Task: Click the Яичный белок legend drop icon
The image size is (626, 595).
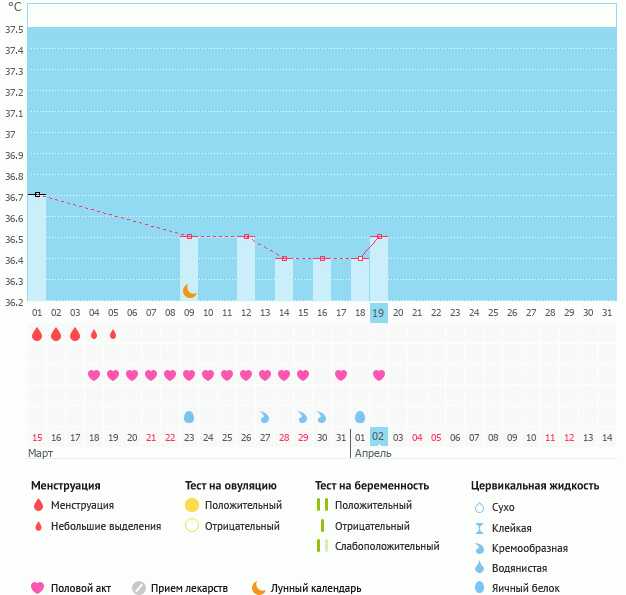Action: click(x=479, y=588)
